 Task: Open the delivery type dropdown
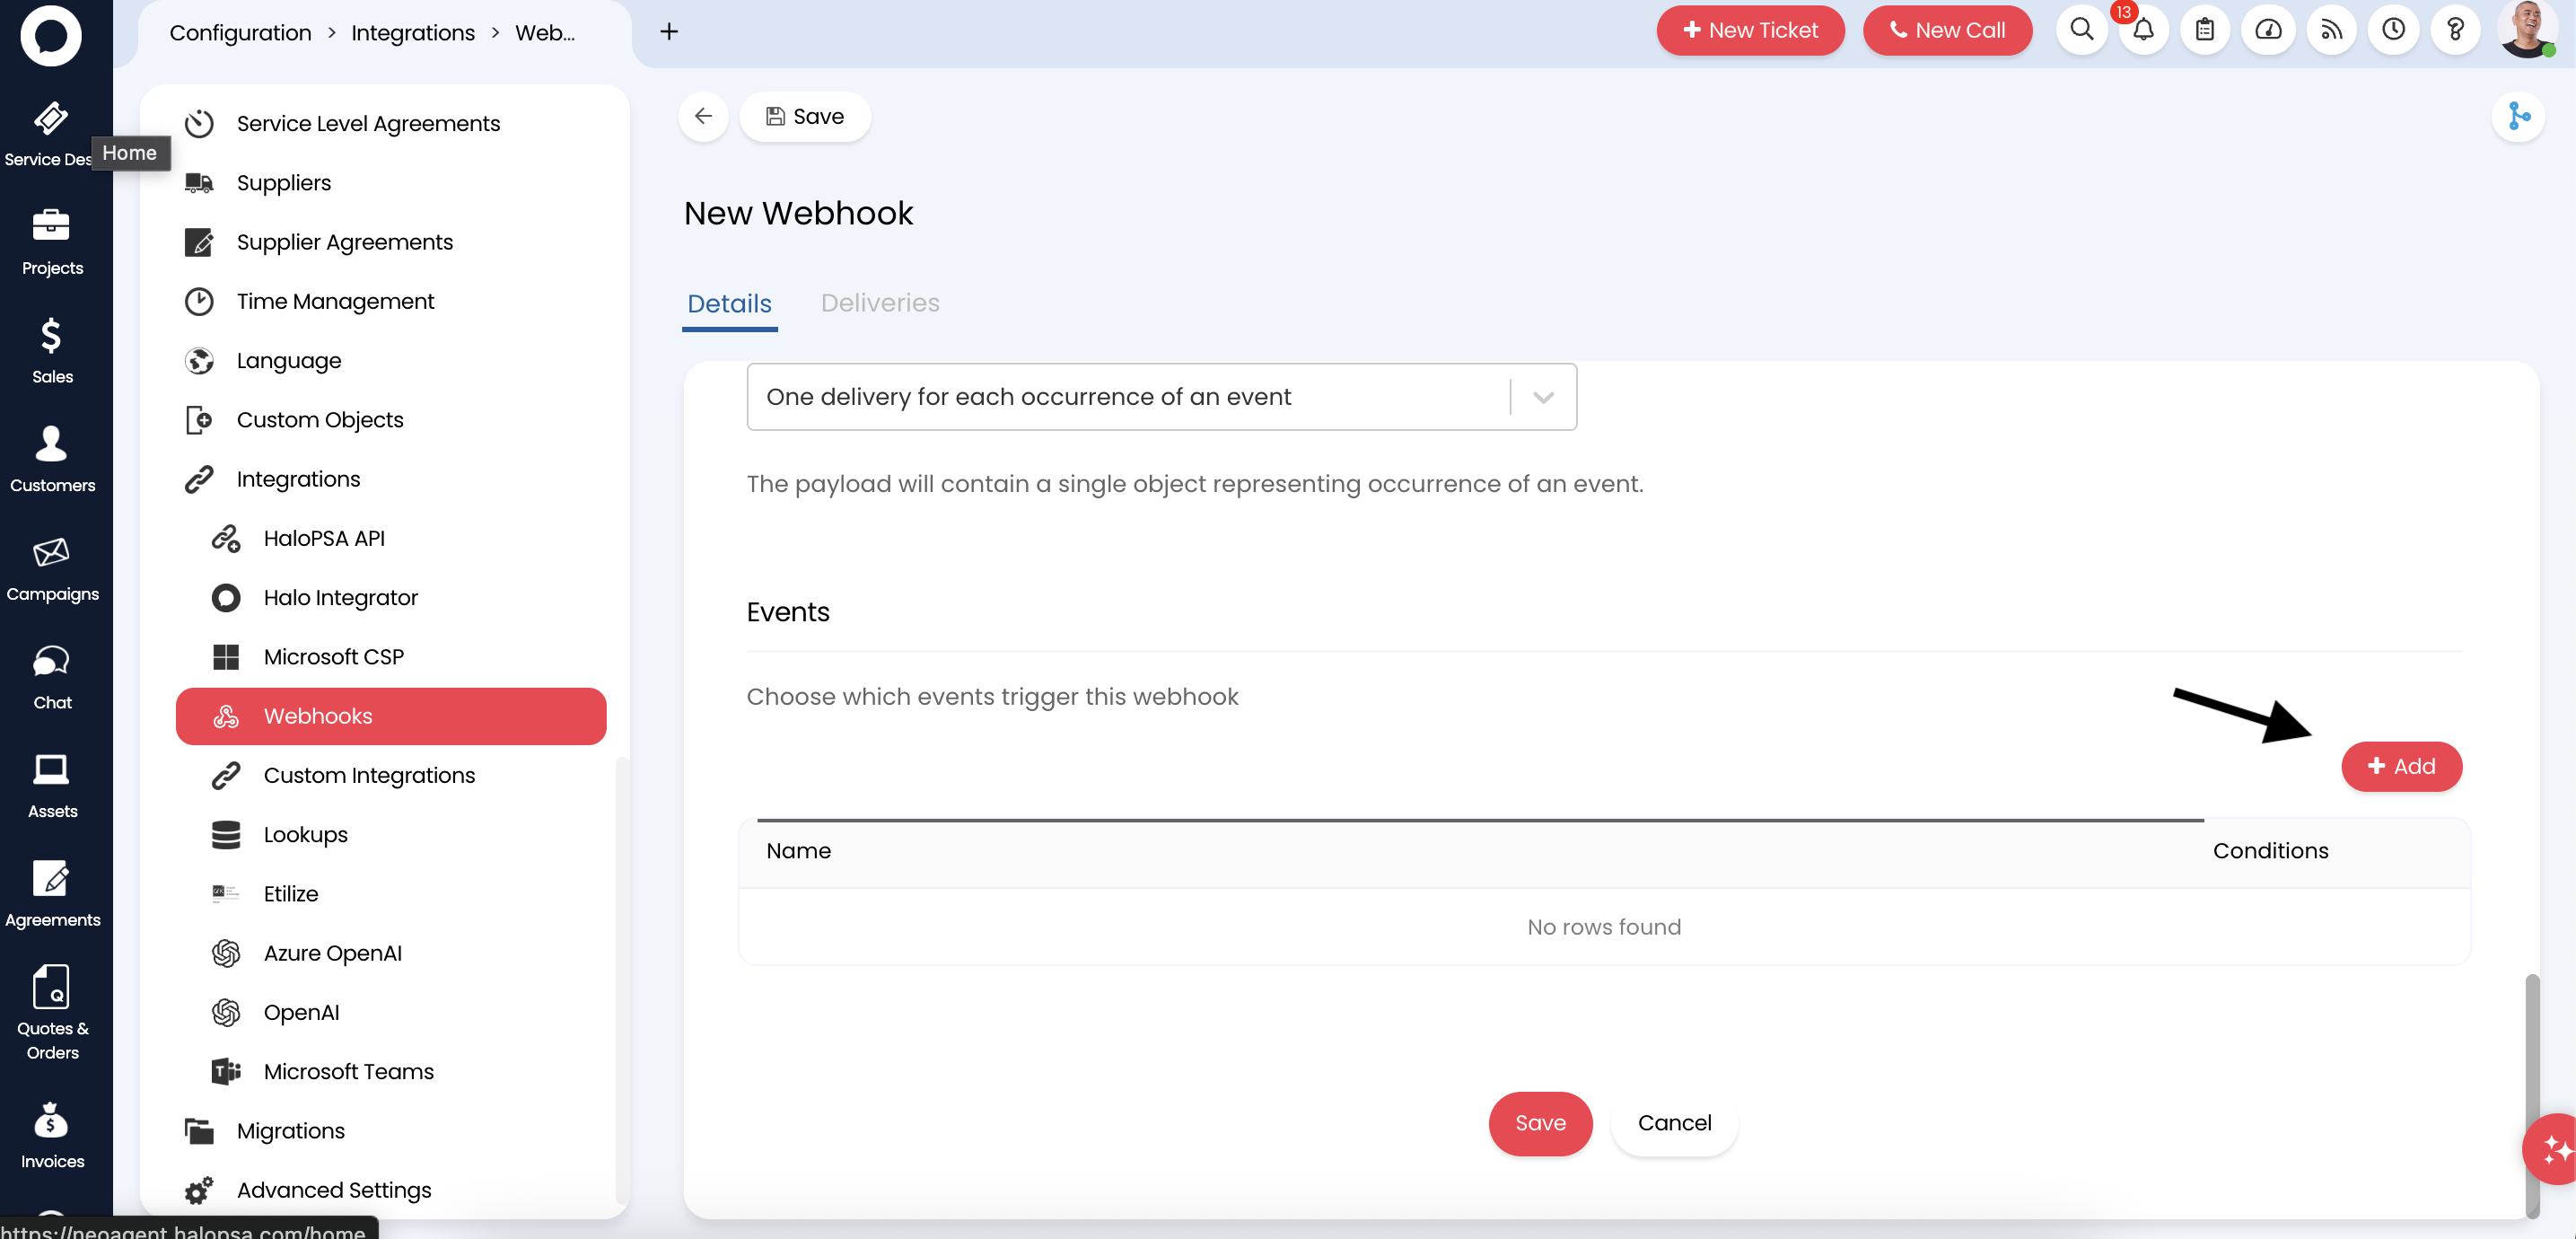click(x=1542, y=396)
